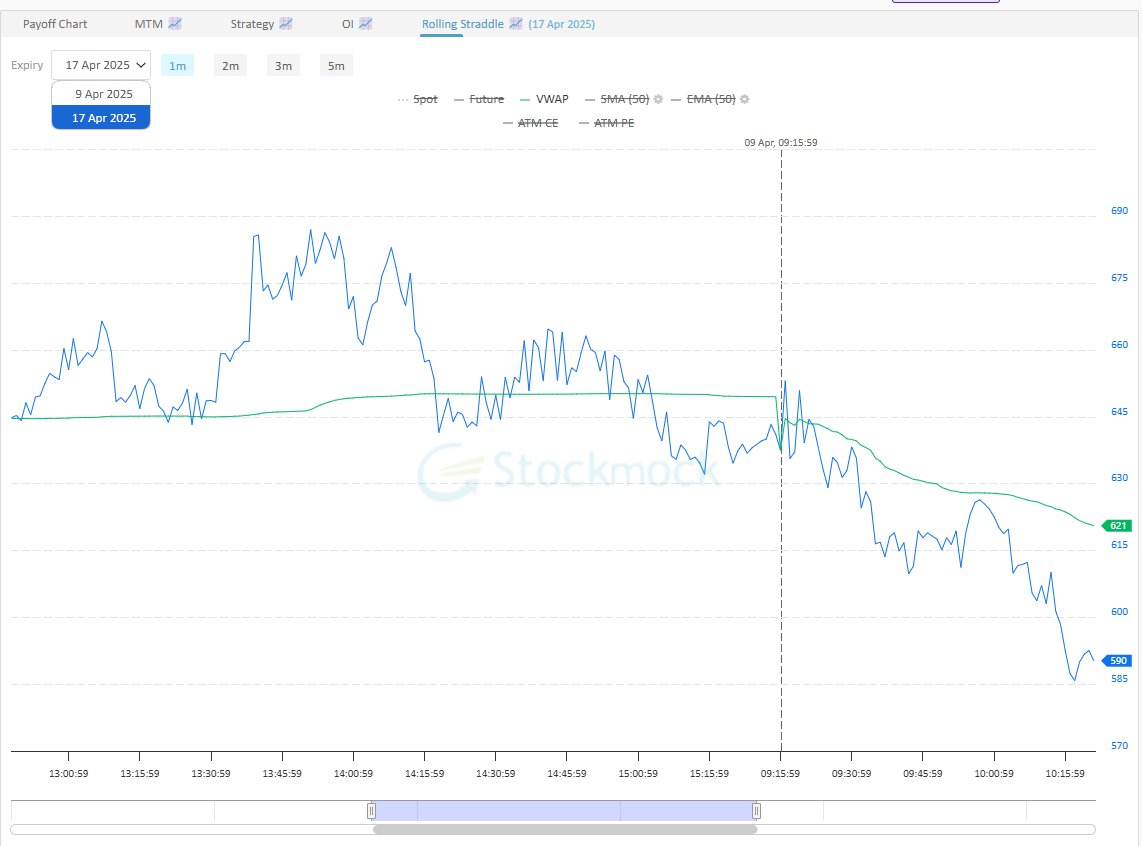1142x846 pixels.
Task: Toggle the Spot series in the legend
Action: pyautogui.click(x=424, y=99)
